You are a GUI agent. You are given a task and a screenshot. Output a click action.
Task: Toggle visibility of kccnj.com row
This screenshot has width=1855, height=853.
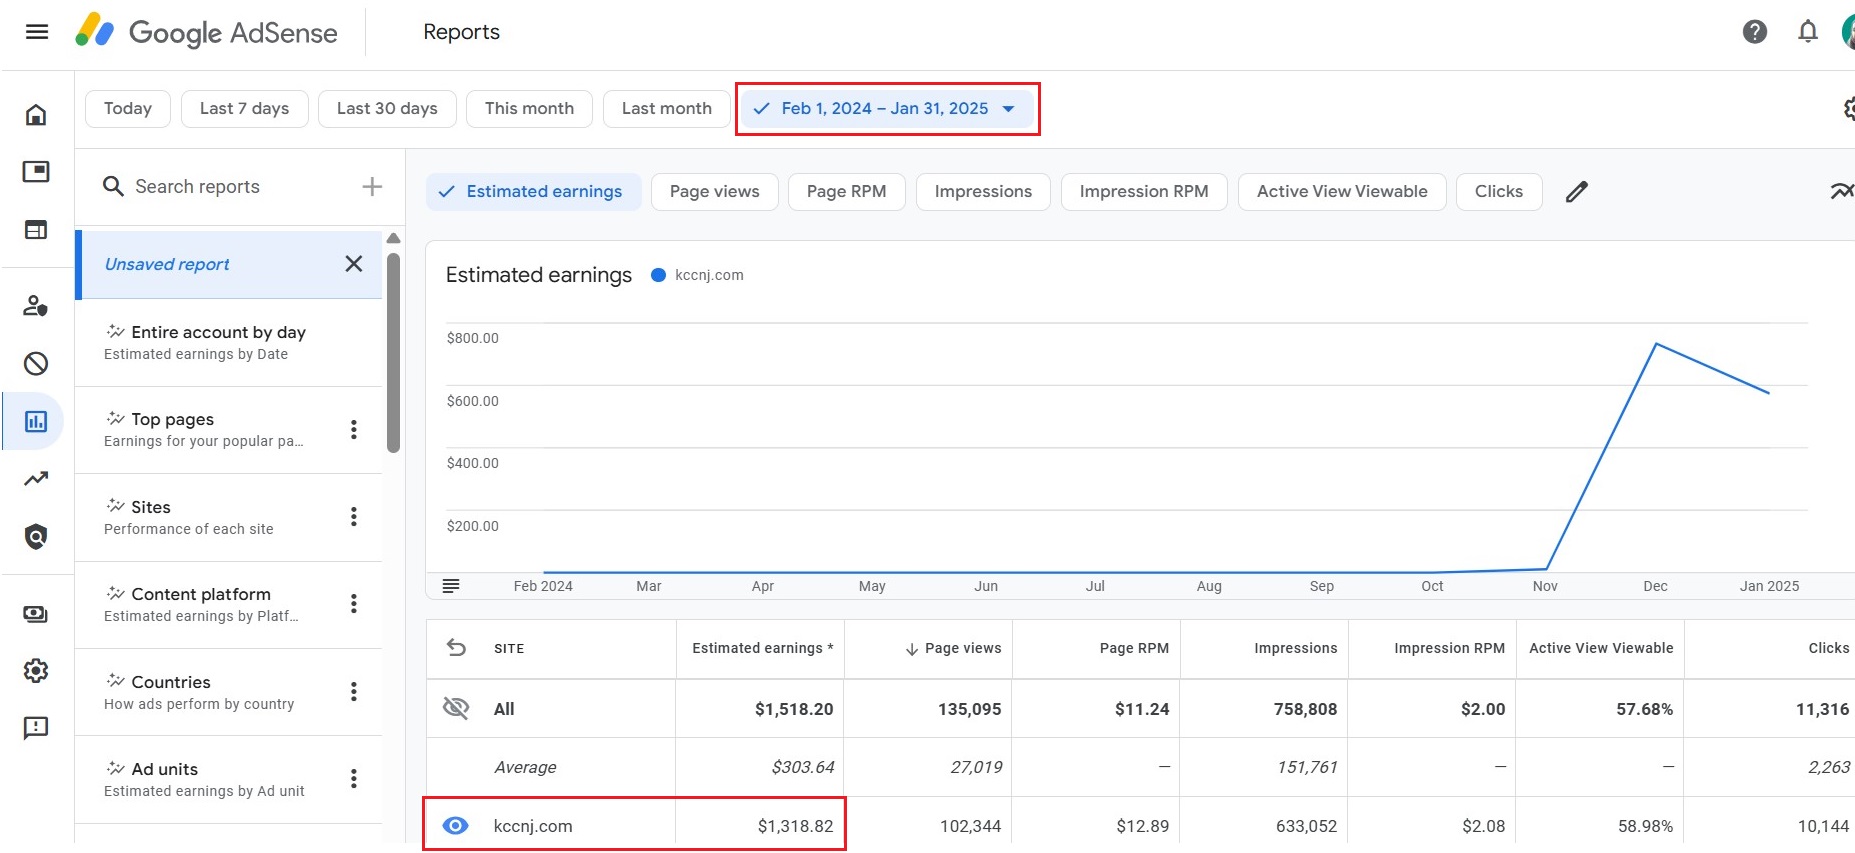(456, 826)
